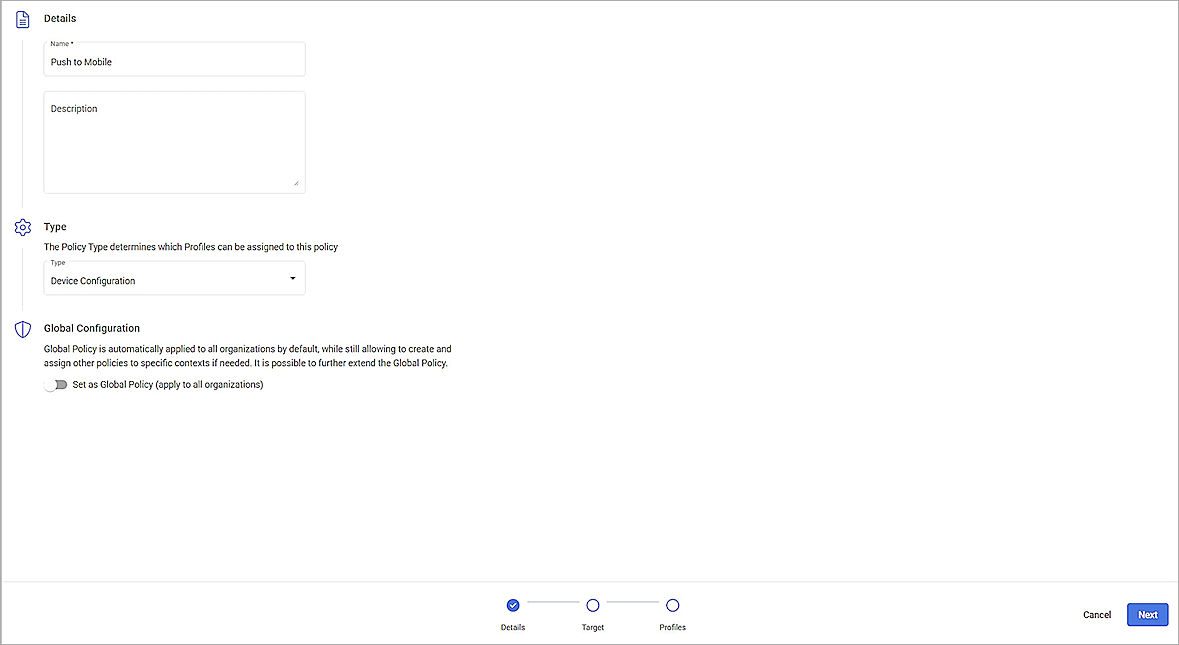The height and width of the screenshot is (645, 1179).
Task: Click inside the Description text area
Action: (x=174, y=140)
